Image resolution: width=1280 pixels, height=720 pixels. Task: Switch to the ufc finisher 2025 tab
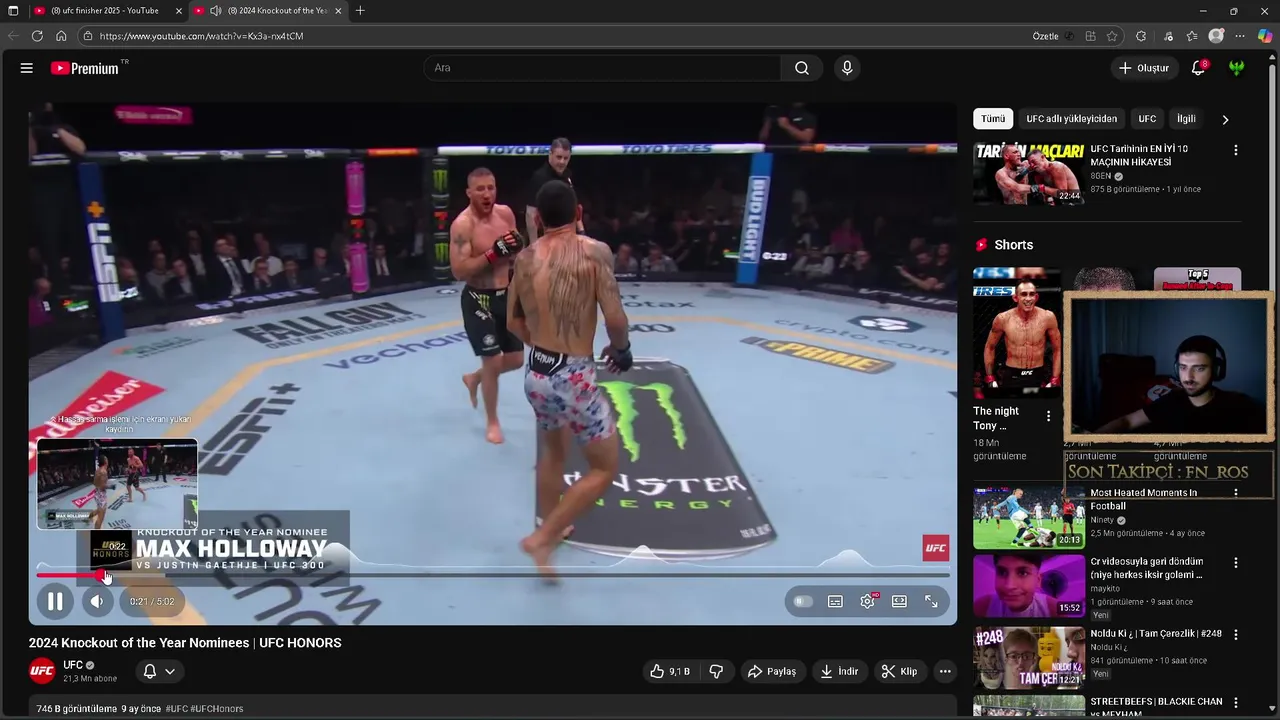tap(104, 11)
